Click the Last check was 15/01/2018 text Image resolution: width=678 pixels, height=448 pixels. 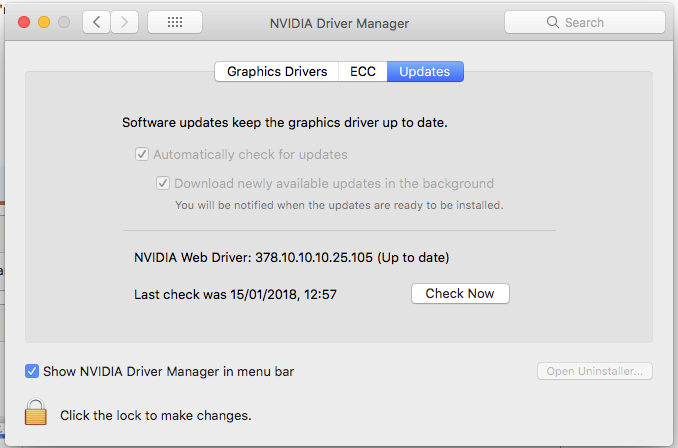click(235, 294)
